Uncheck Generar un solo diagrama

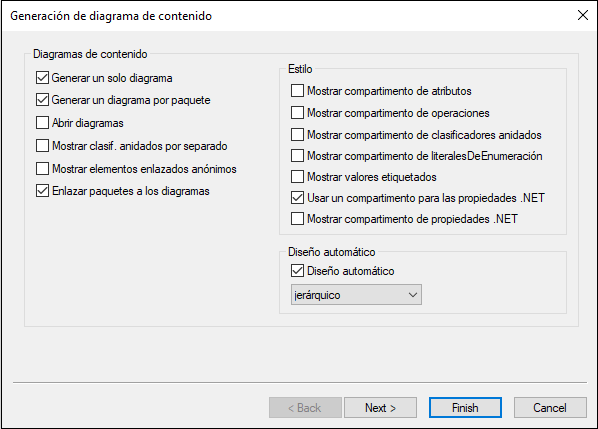point(42,78)
